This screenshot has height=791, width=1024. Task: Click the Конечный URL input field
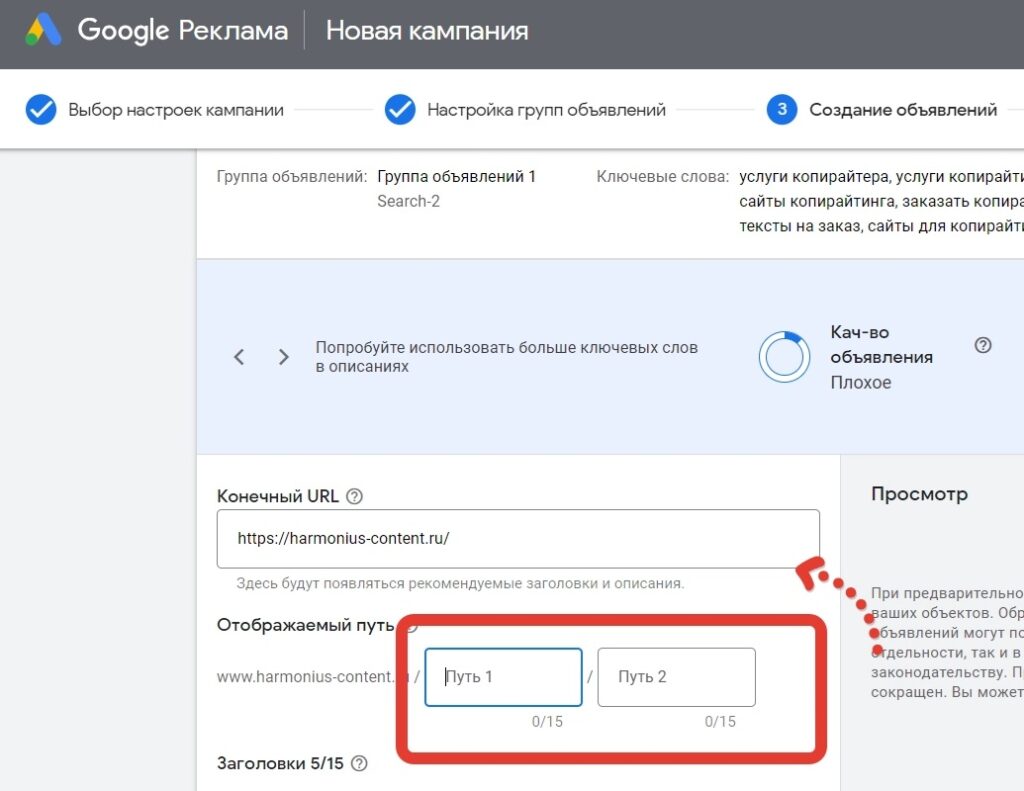pos(518,539)
